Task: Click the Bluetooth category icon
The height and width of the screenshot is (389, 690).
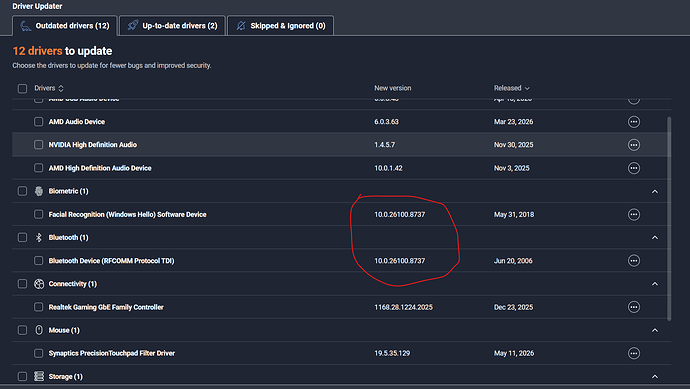Action: pos(39,238)
